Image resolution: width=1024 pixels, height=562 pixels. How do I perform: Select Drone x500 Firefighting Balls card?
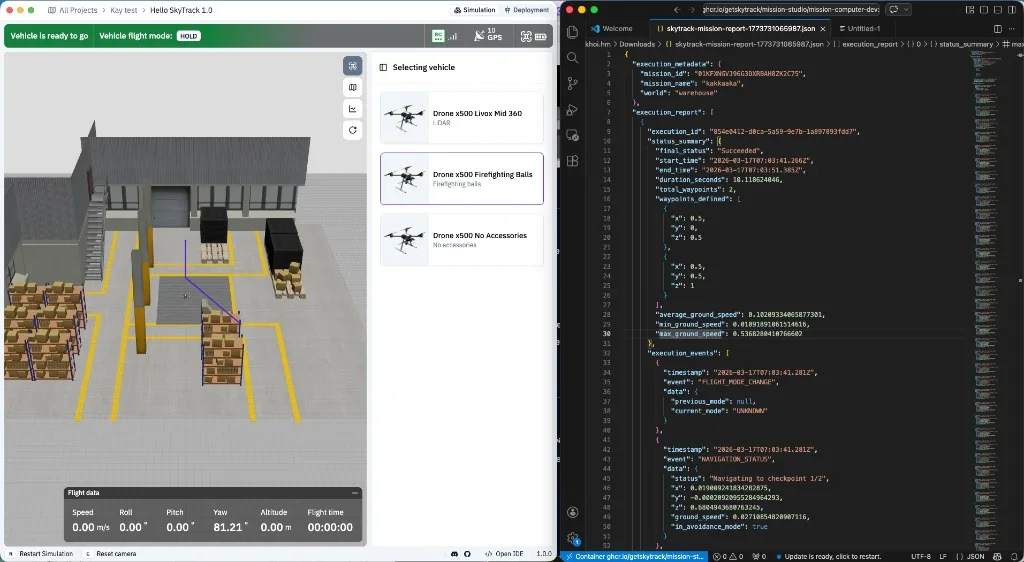pos(462,178)
